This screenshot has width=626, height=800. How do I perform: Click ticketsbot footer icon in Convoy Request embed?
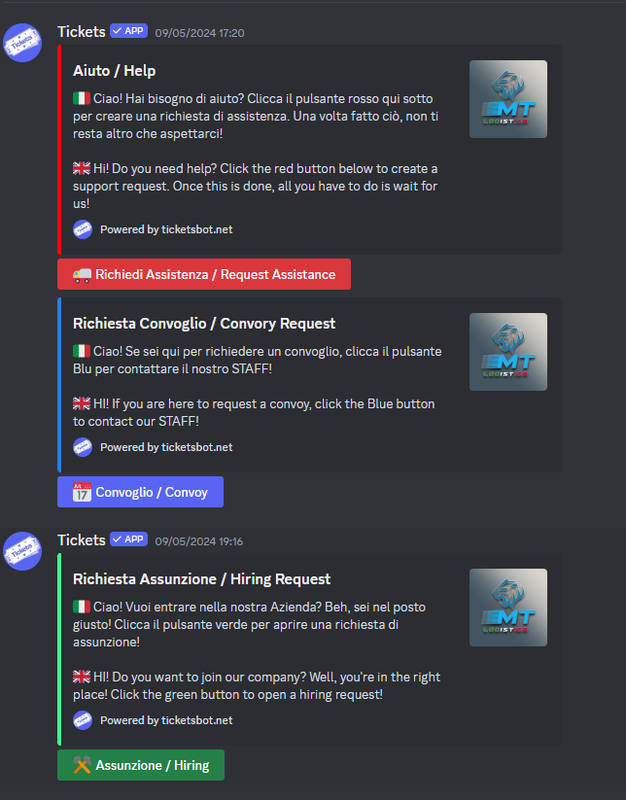tap(83, 447)
